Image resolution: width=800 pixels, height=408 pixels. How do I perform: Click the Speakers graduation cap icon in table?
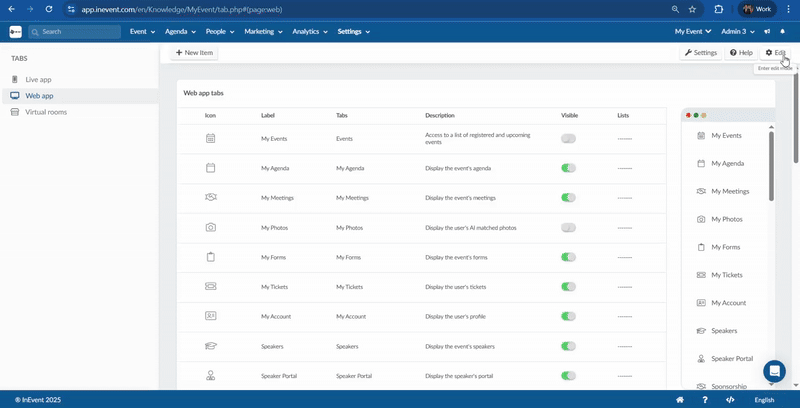coord(210,346)
